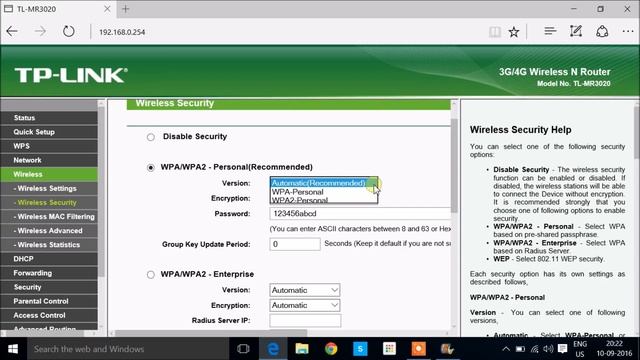Open the Hub icon
The height and width of the screenshot is (360, 640).
(x=550, y=31)
